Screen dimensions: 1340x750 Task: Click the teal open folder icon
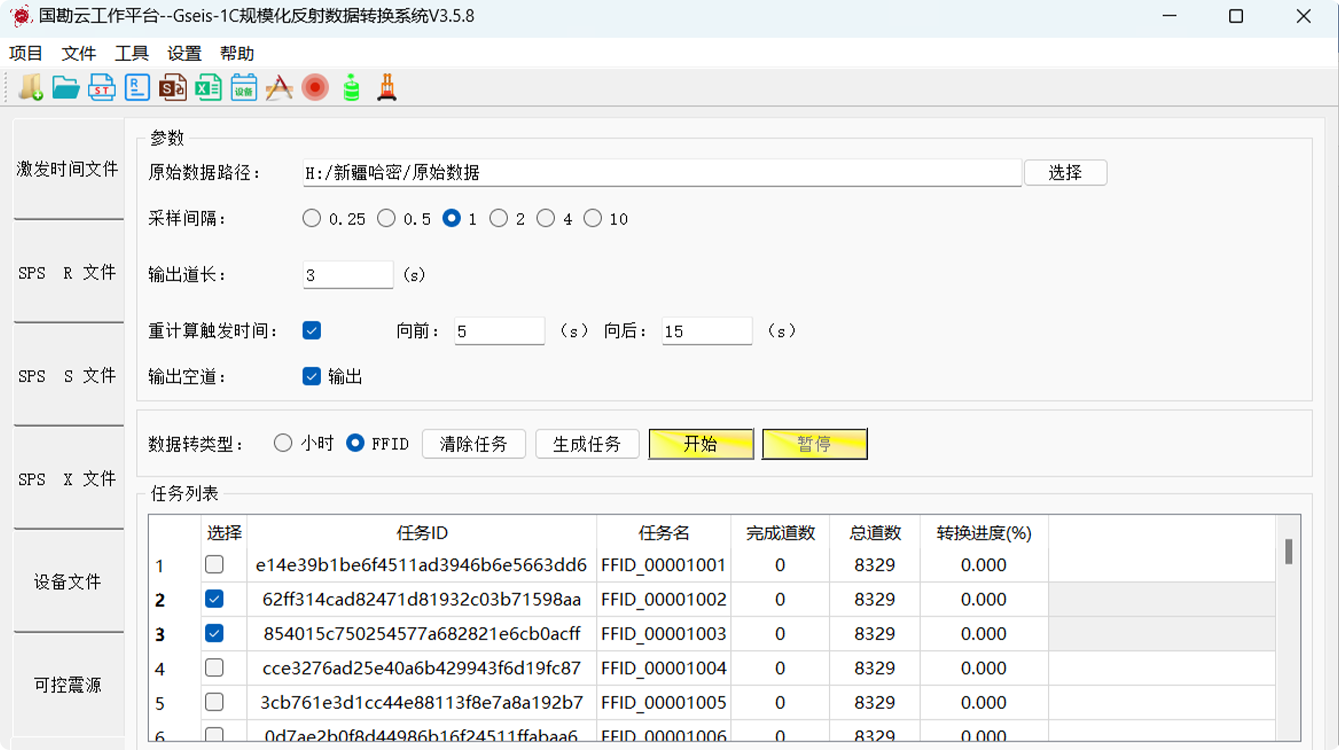point(66,88)
